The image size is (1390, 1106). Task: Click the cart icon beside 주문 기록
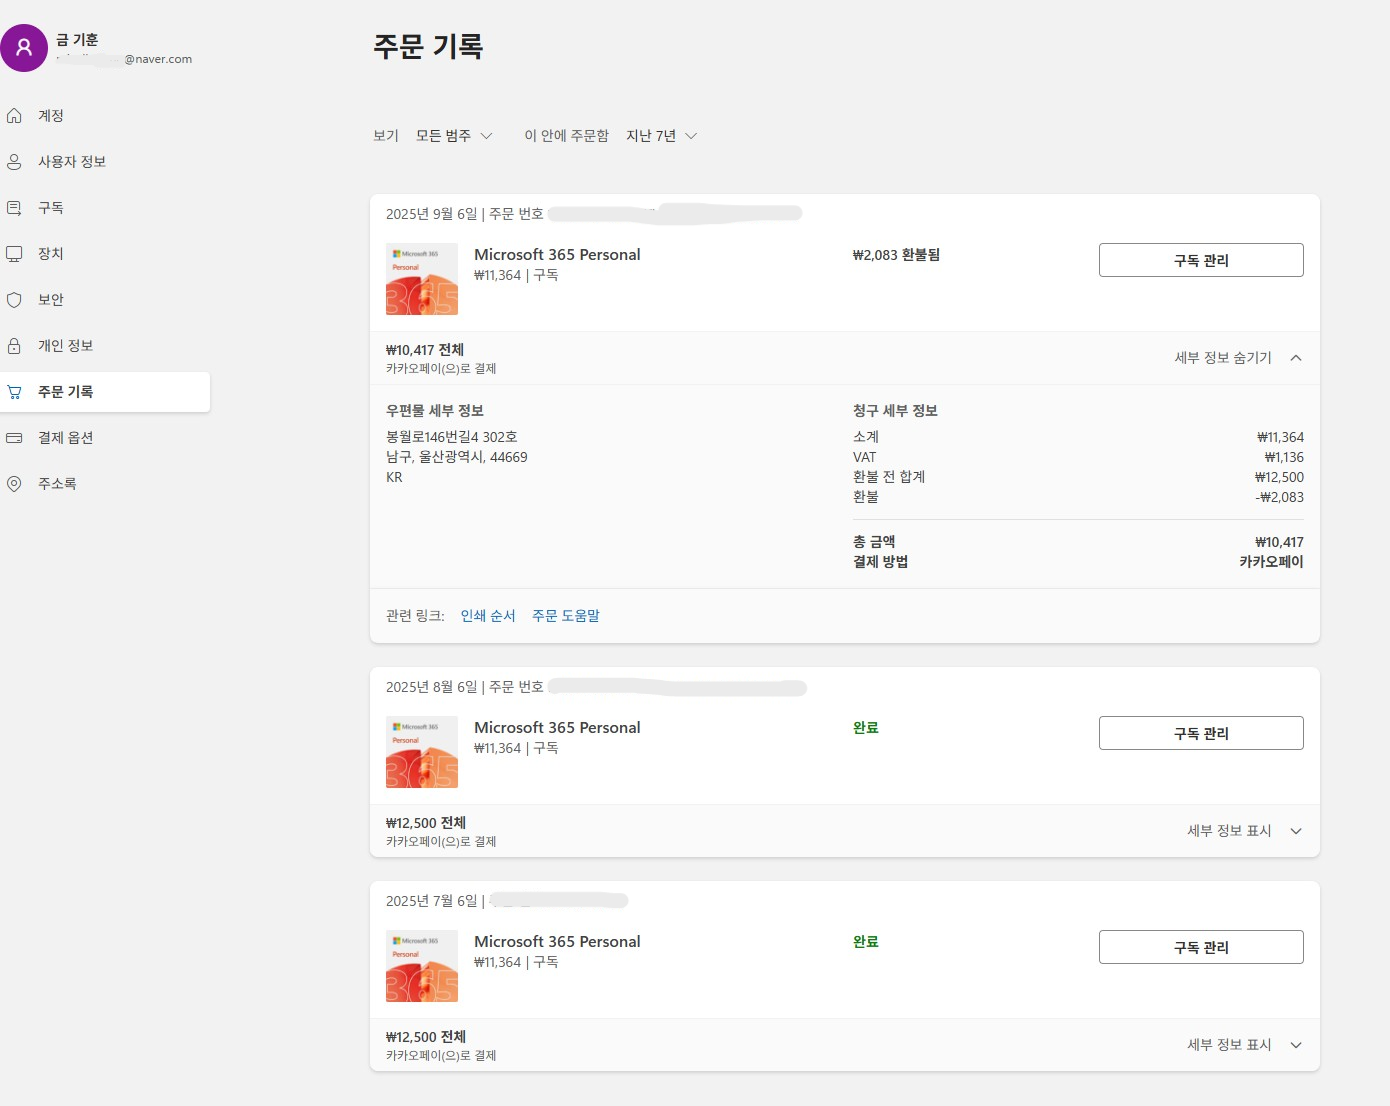[14, 392]
